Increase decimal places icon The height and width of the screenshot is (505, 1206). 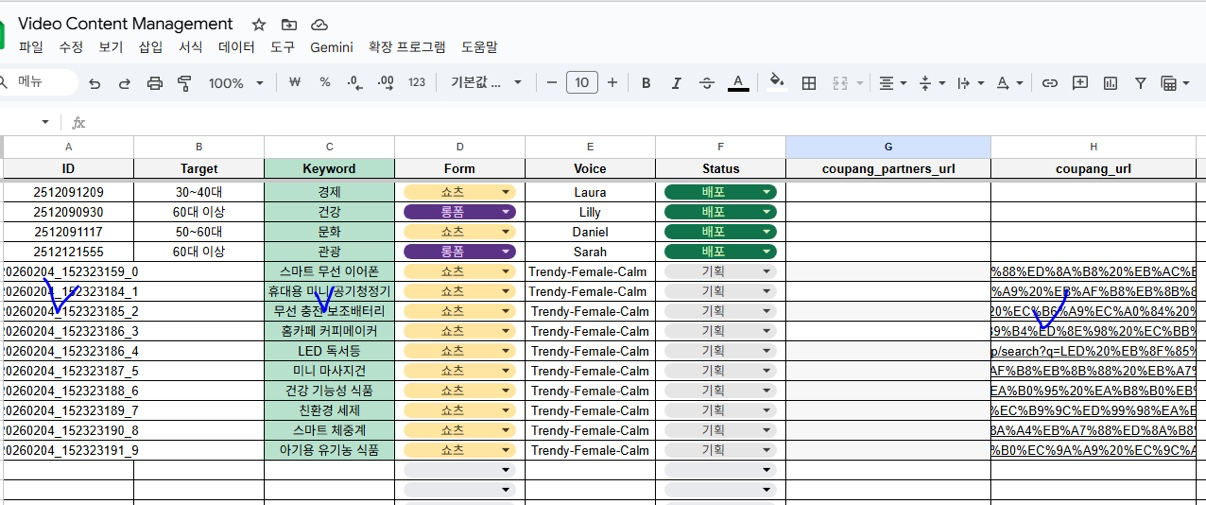click(x=385, y=83)
